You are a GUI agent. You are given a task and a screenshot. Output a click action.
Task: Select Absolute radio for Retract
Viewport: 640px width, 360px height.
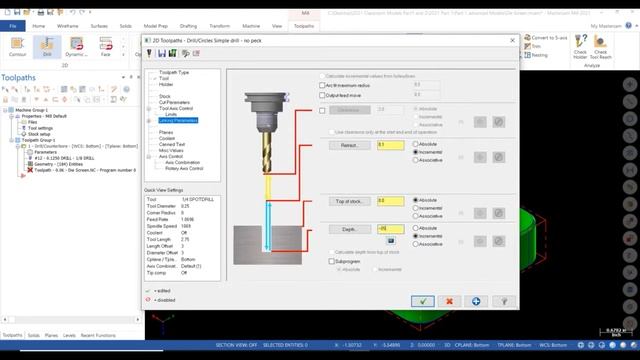coord(416,144)
